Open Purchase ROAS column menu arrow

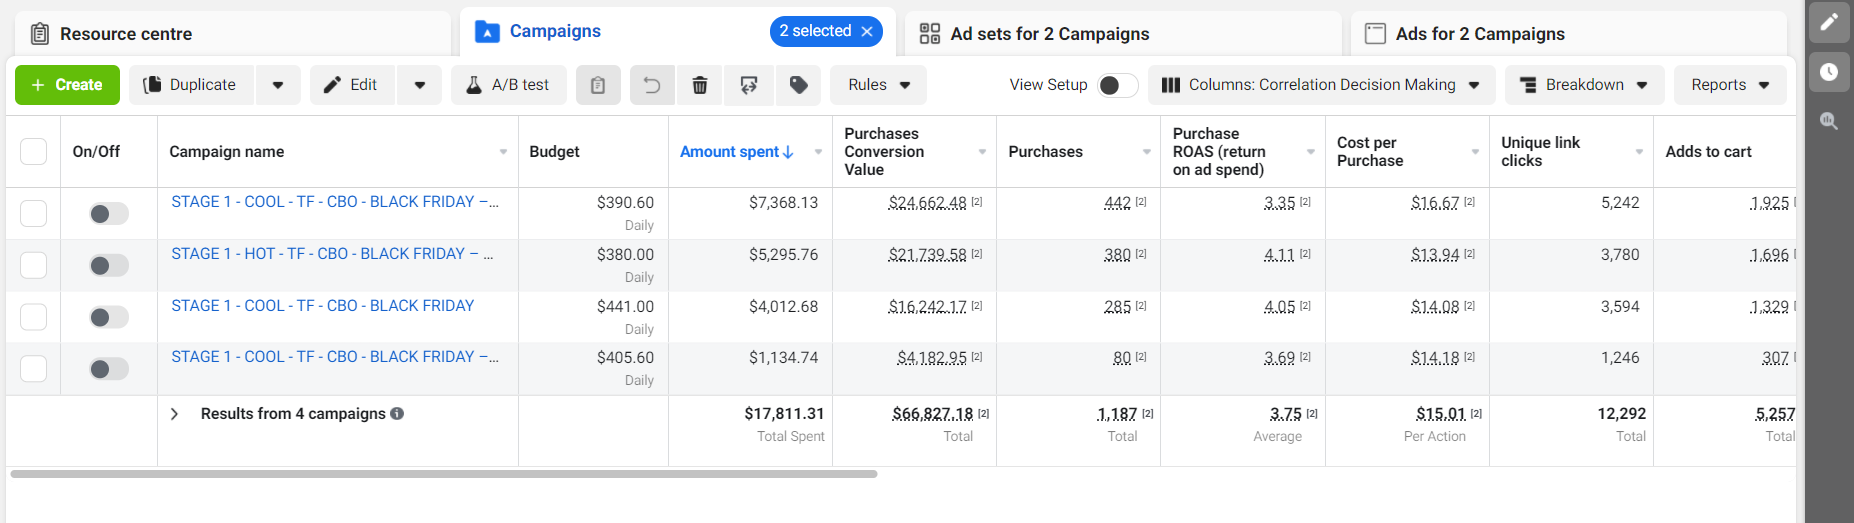click(1310, 152)
